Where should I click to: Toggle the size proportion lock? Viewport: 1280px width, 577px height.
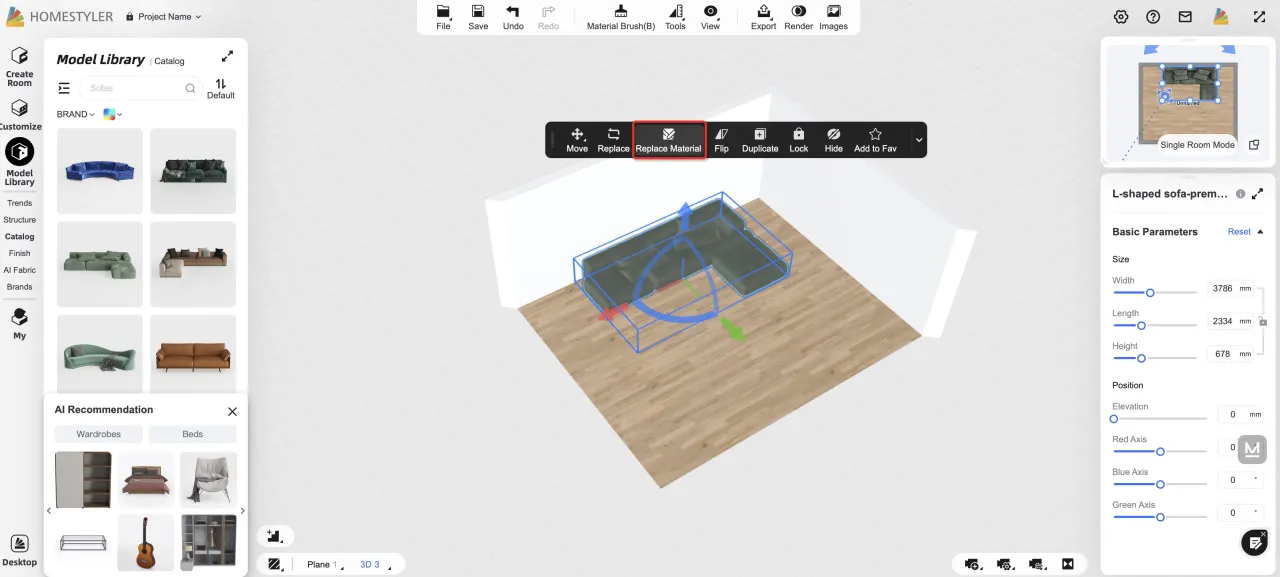coord(1263,322)
